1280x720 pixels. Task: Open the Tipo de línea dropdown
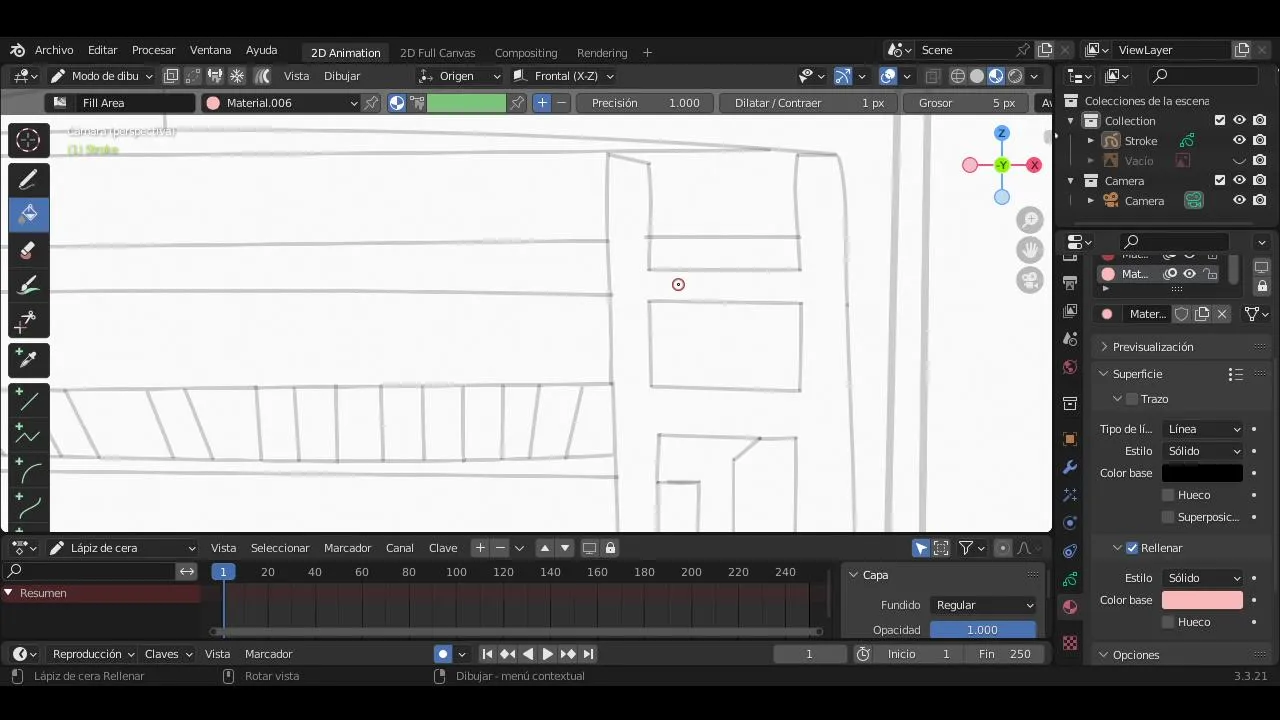[1203, 429]
